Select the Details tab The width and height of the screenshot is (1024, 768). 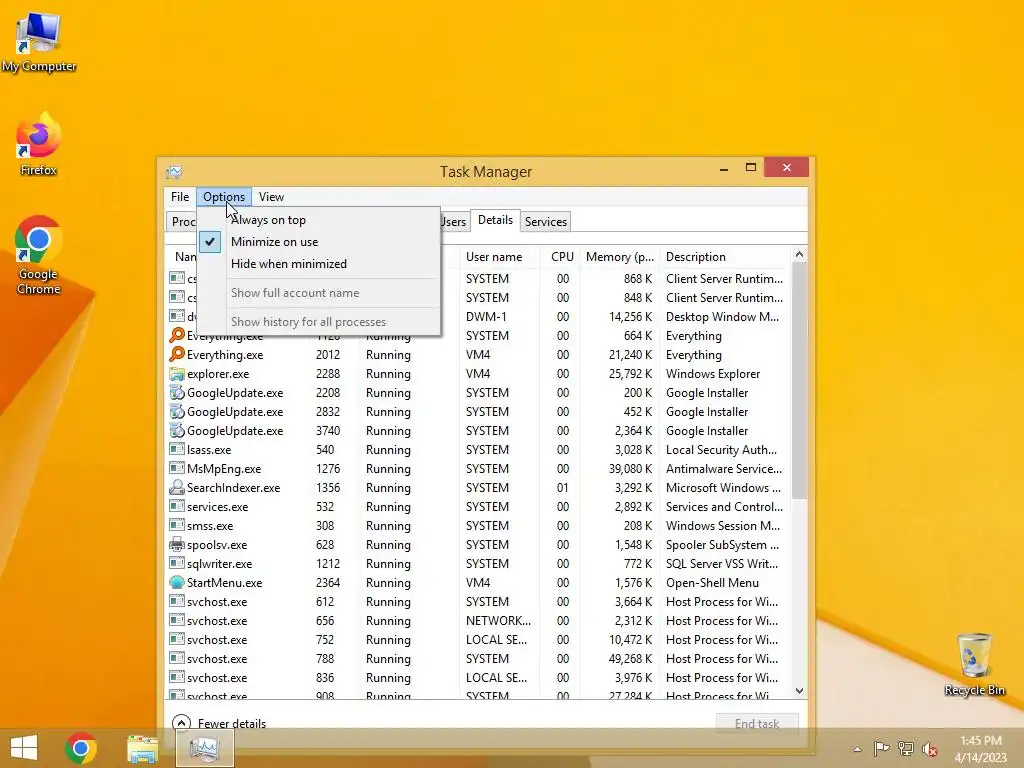click(x=495, y=220)
